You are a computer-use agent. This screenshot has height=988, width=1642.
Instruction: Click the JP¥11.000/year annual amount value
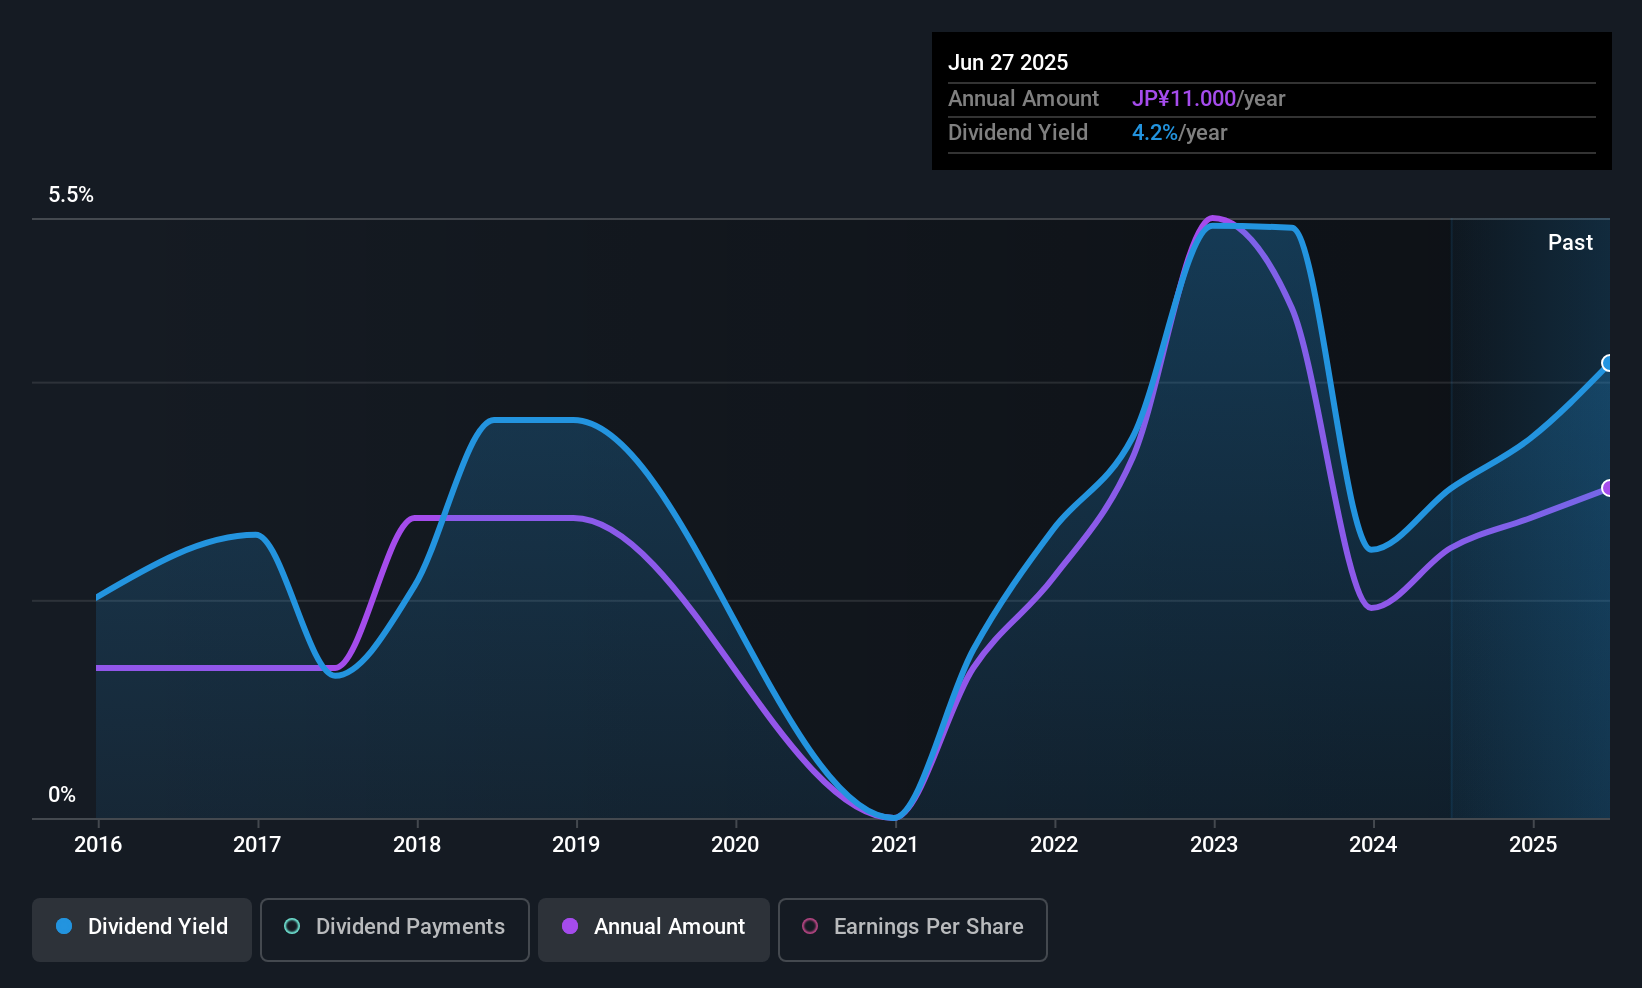pyautogui.click(x=1208, y=99)
